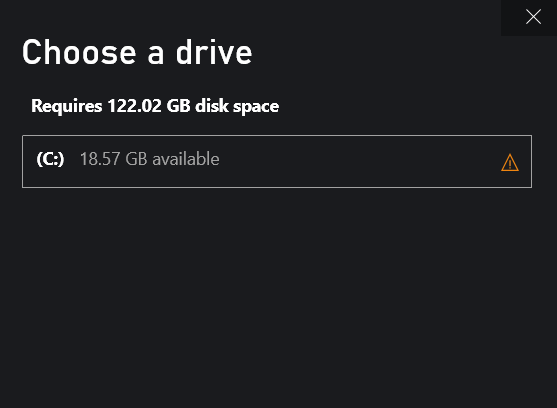
Task: Click the word 'Requires' in the subtitle
Action: point(66,106)
